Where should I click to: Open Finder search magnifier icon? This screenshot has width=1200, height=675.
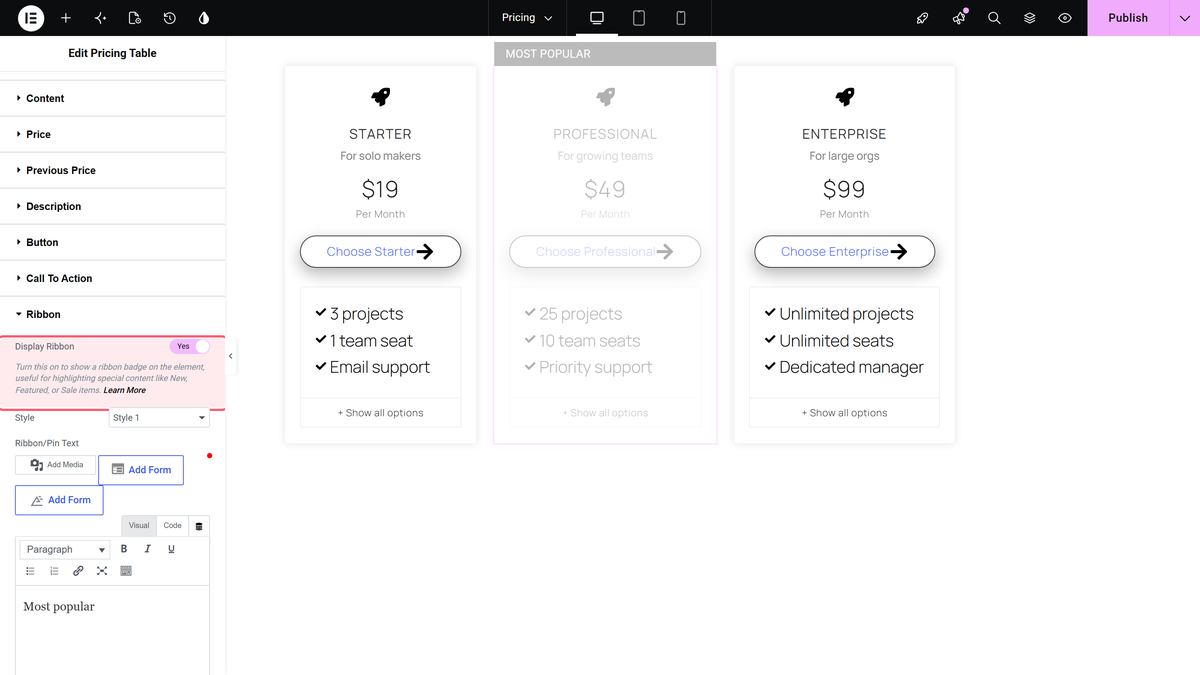(x=994, y=18)
